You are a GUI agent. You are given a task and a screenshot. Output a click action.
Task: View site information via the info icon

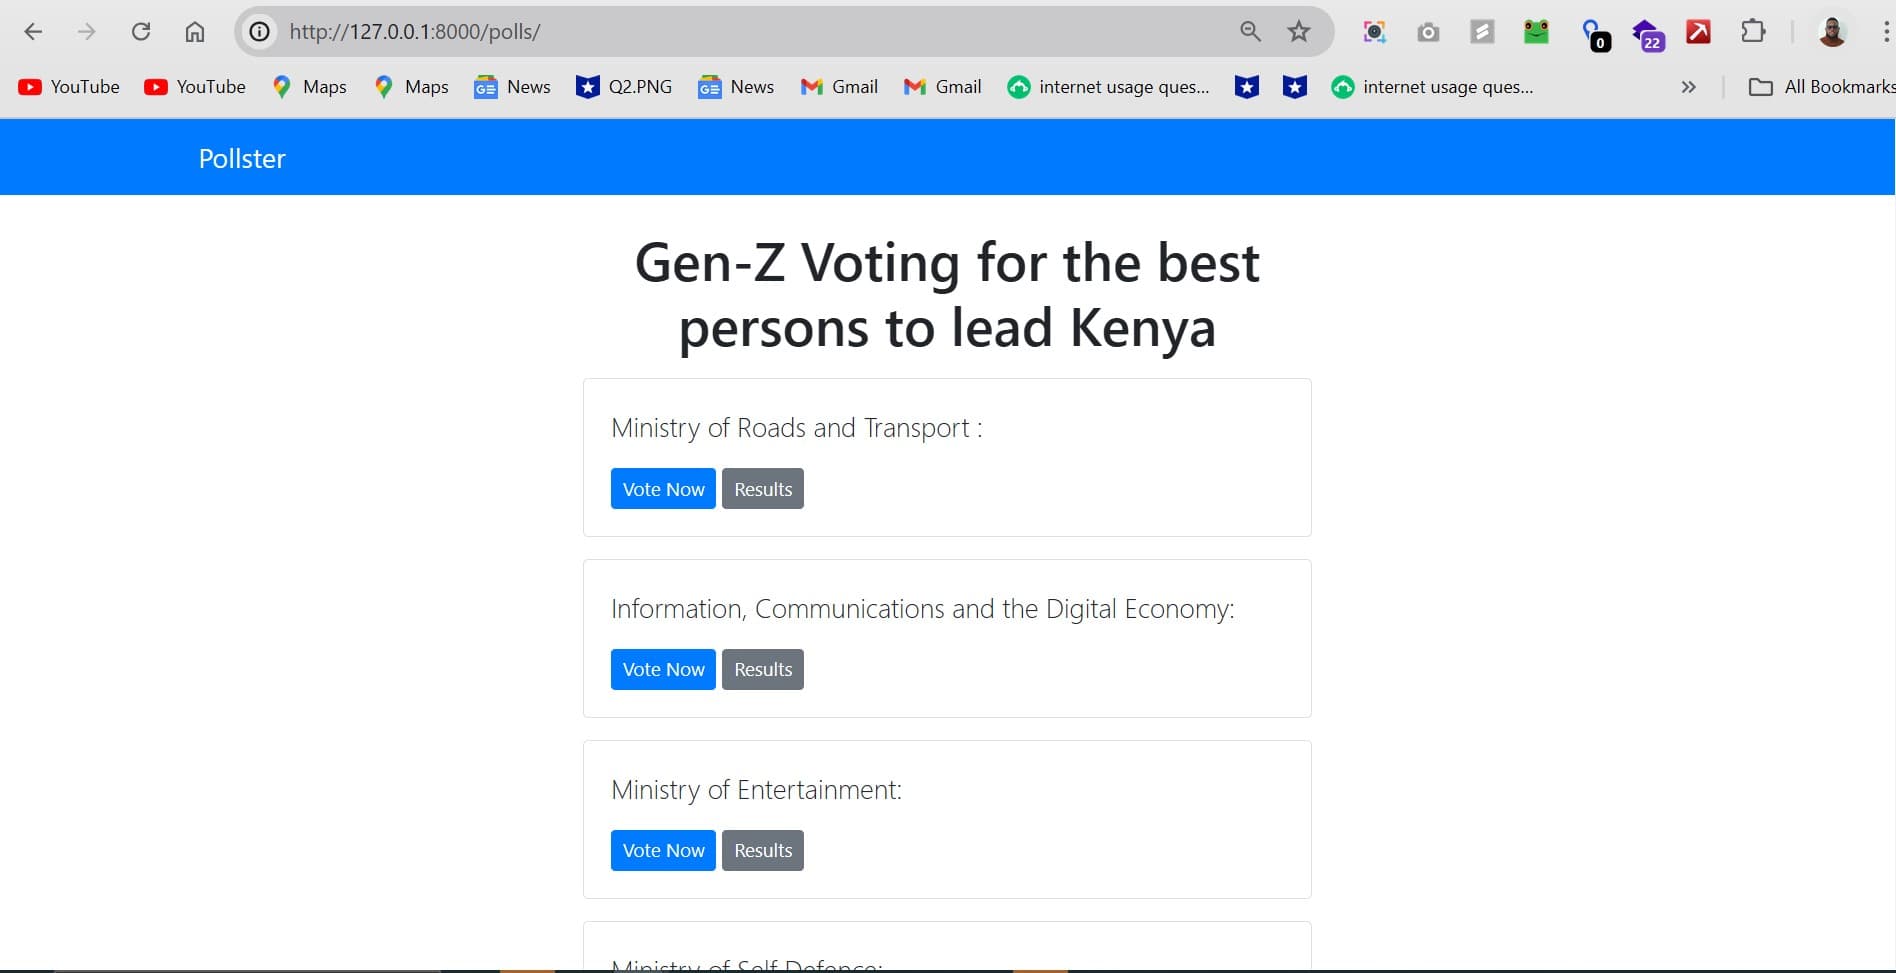point(259,31)
